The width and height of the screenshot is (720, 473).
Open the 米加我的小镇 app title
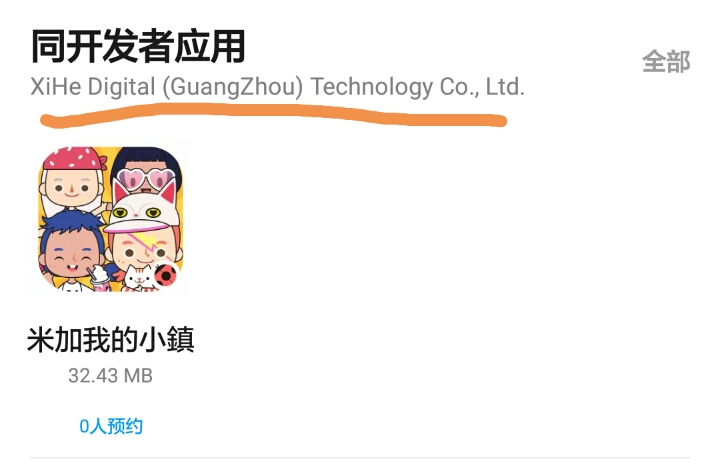[111, 340]
